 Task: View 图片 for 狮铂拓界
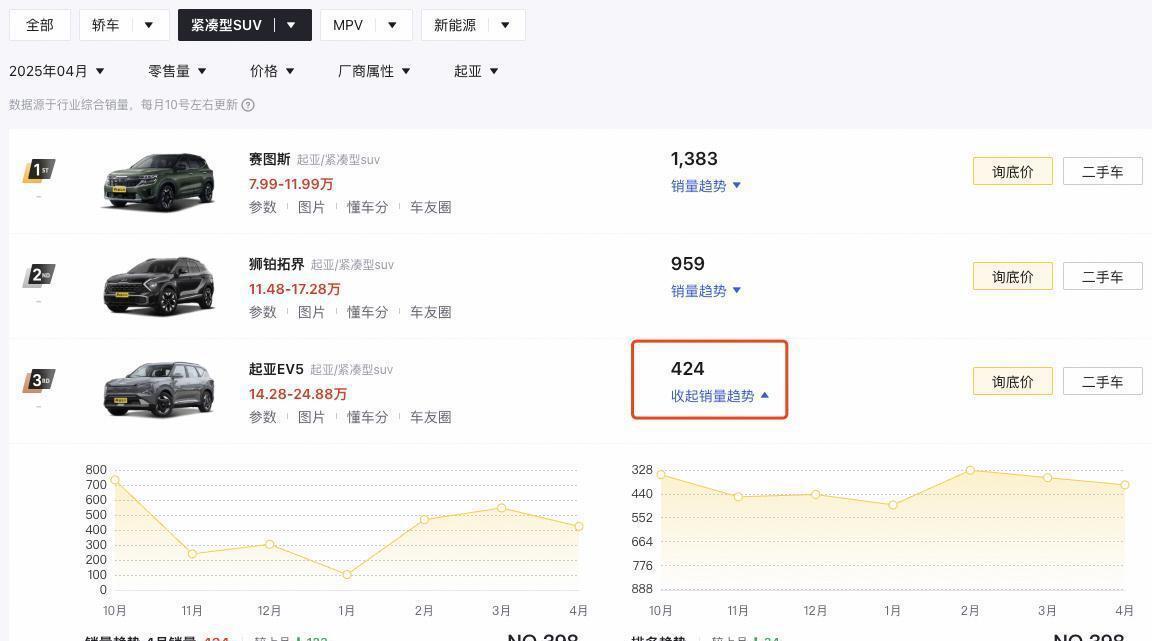[x=312, y=312]
